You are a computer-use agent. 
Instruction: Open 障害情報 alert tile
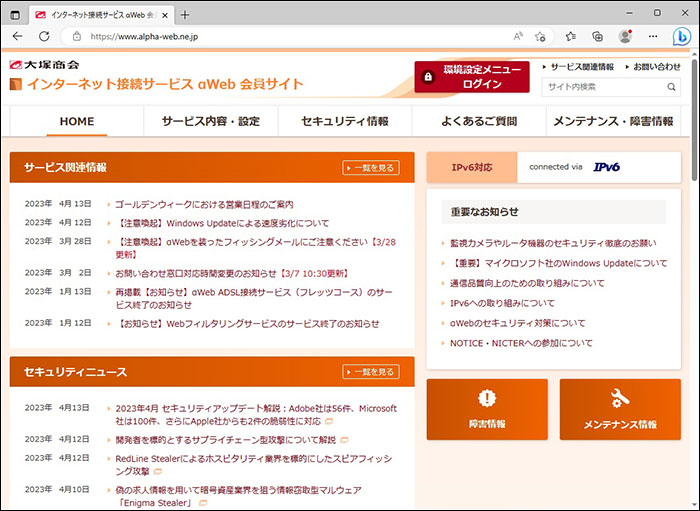[487, 409]
